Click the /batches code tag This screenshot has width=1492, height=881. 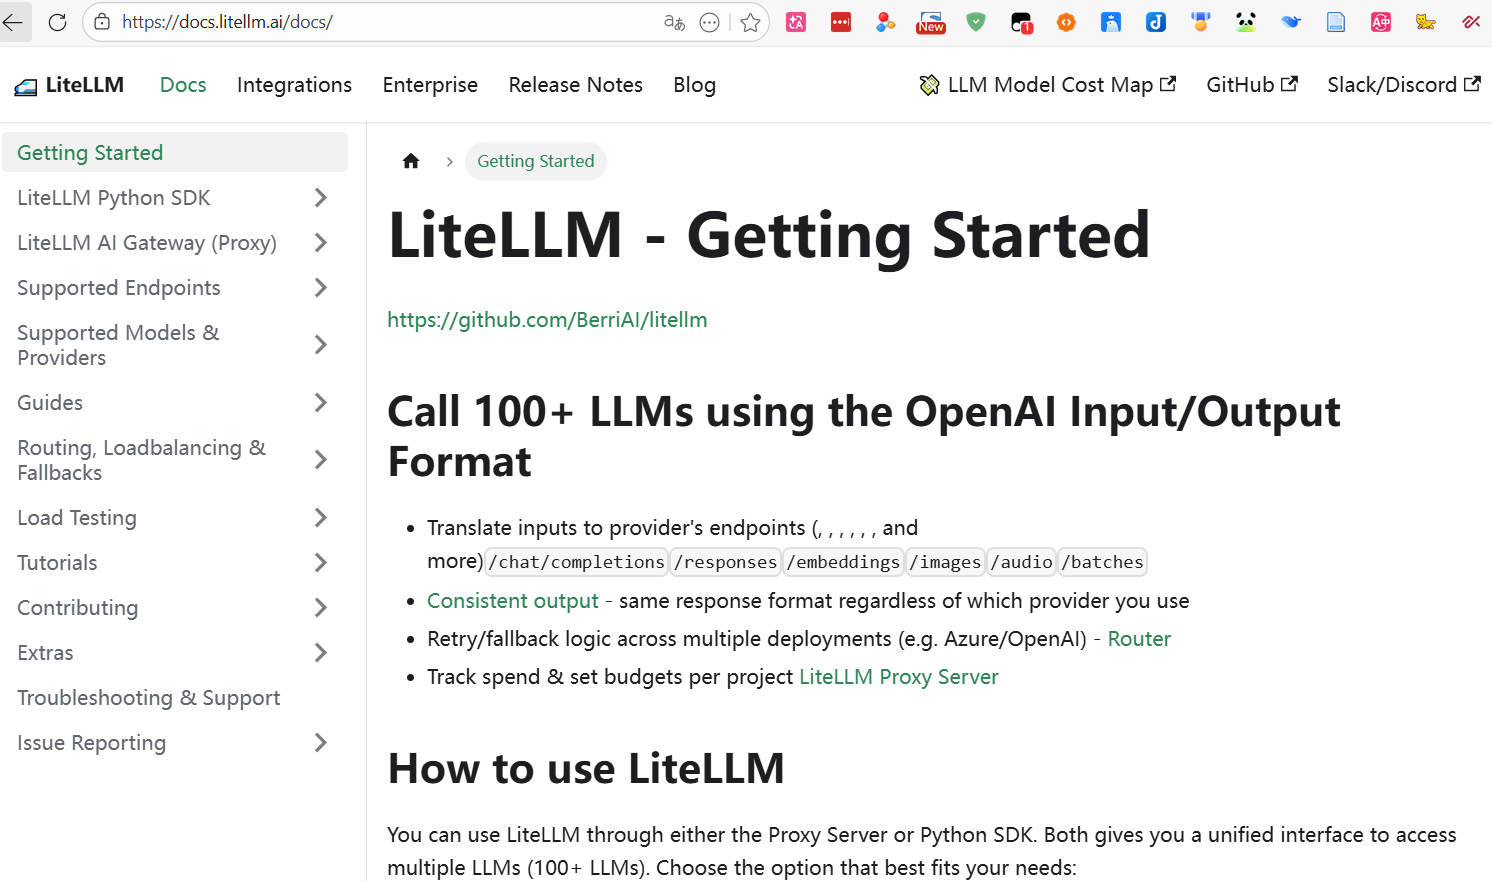tap(1102, 562)
